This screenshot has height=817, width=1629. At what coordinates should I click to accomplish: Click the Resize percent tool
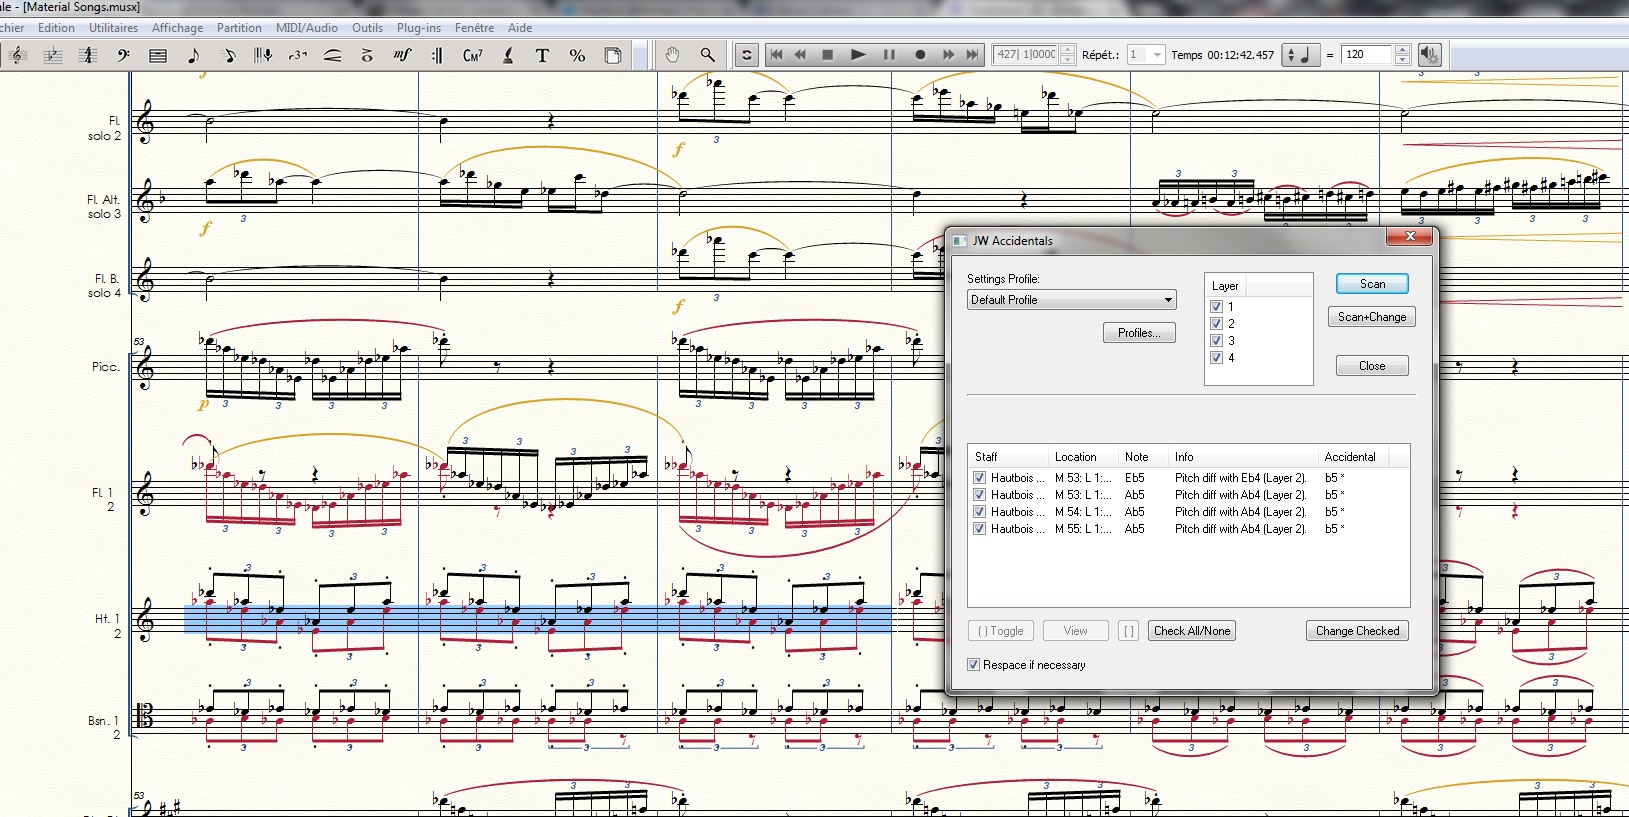click(577, 55)
